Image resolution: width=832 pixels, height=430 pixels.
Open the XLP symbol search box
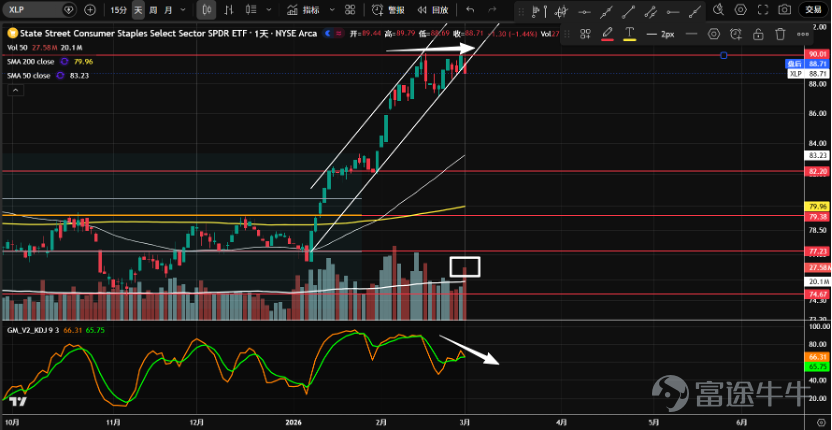(39, 10)
